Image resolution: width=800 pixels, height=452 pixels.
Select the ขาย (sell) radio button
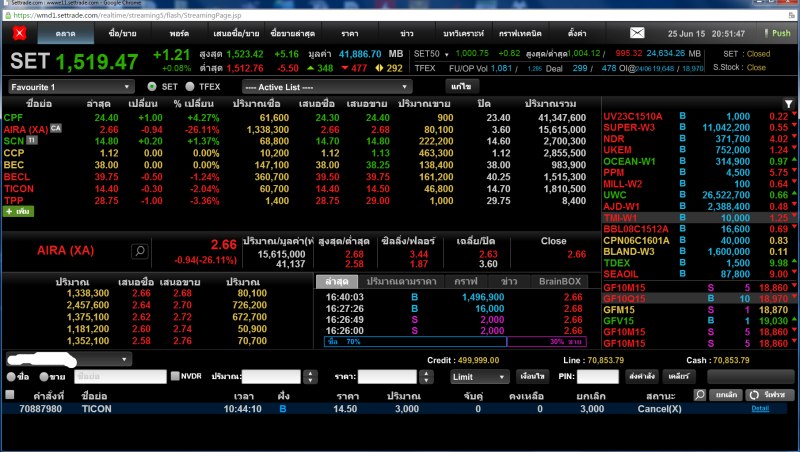click(44, 377)
